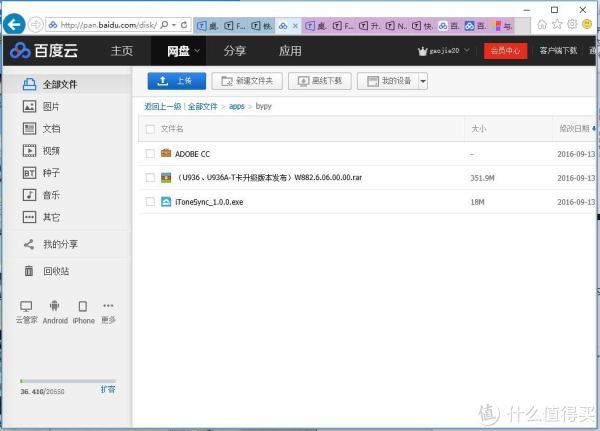Open the browser home icon
Viewport: 600px width, 431px height.
tap(542, 24)
